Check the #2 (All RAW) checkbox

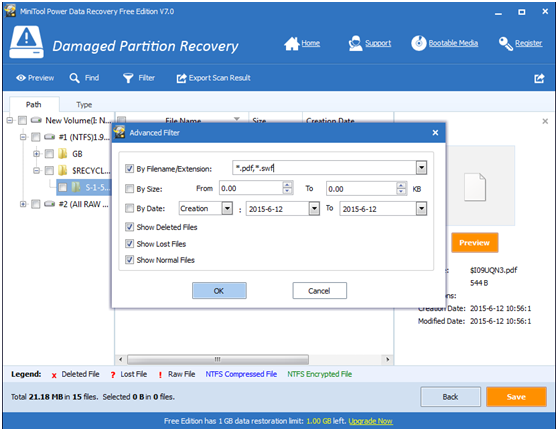(x=36, y=204)
